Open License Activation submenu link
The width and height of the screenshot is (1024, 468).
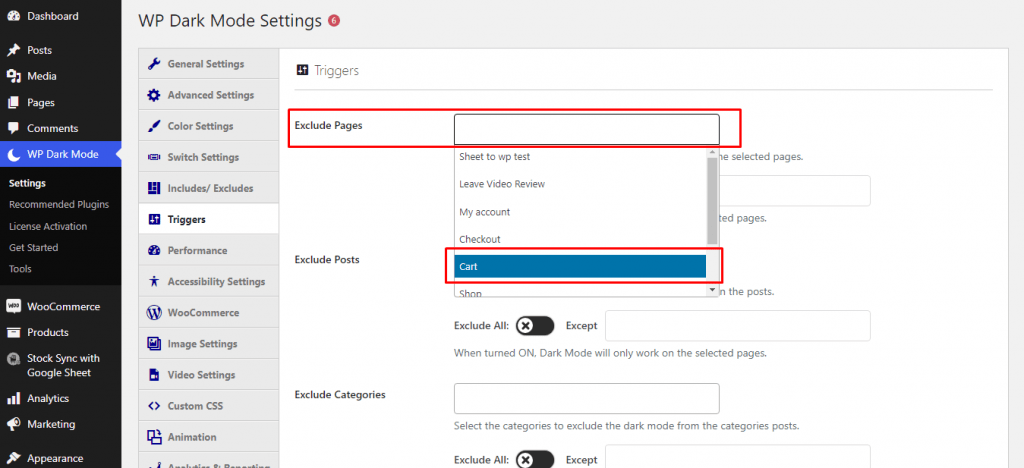click(x=48, y=226)
